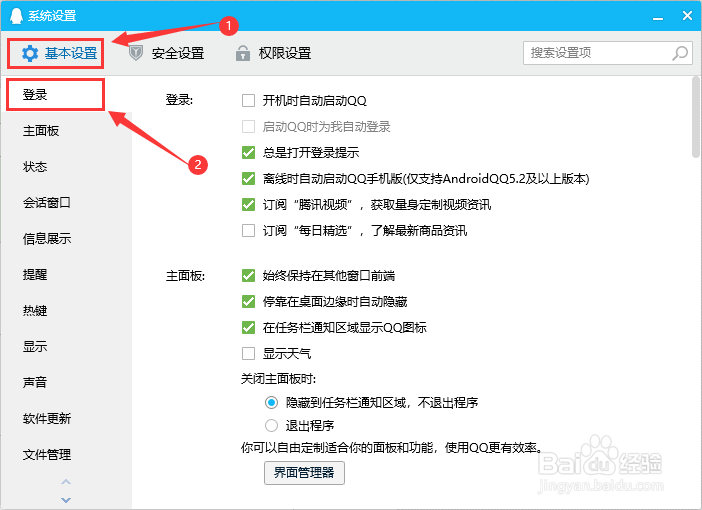This screenshot has height=510, width=702.
Task: Check the 订阅“每日精选” option
Action: point(248,230)
